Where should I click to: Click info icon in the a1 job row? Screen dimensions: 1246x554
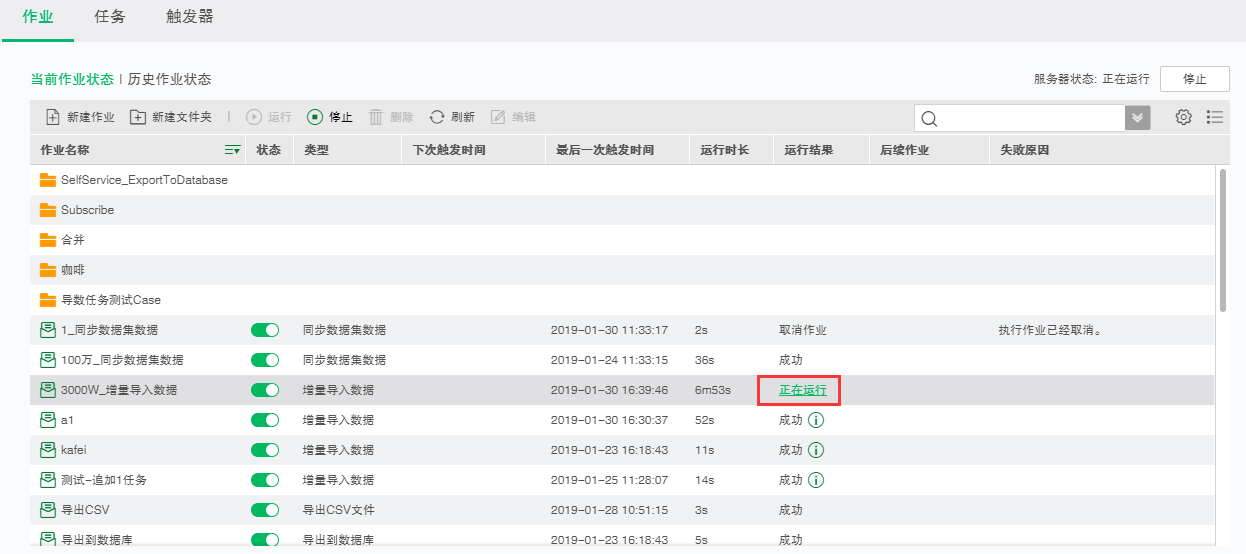(816, 420)
